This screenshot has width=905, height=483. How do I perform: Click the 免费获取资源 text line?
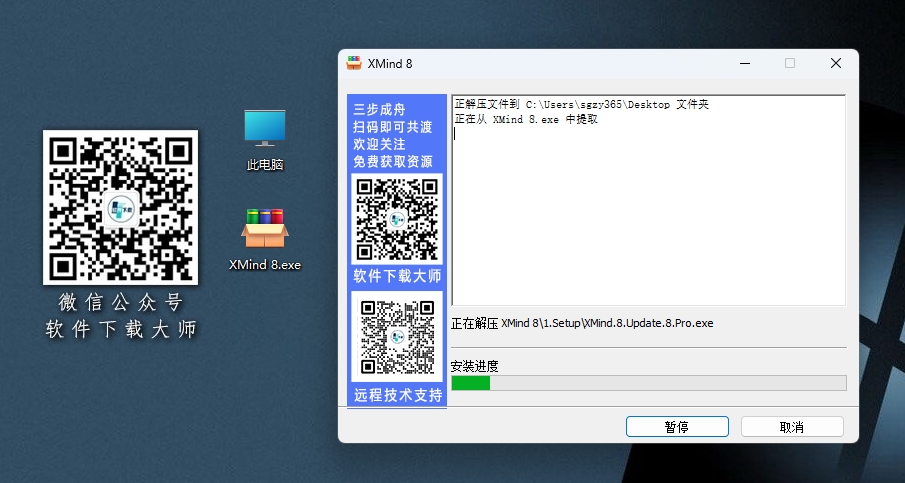point(392,162)
